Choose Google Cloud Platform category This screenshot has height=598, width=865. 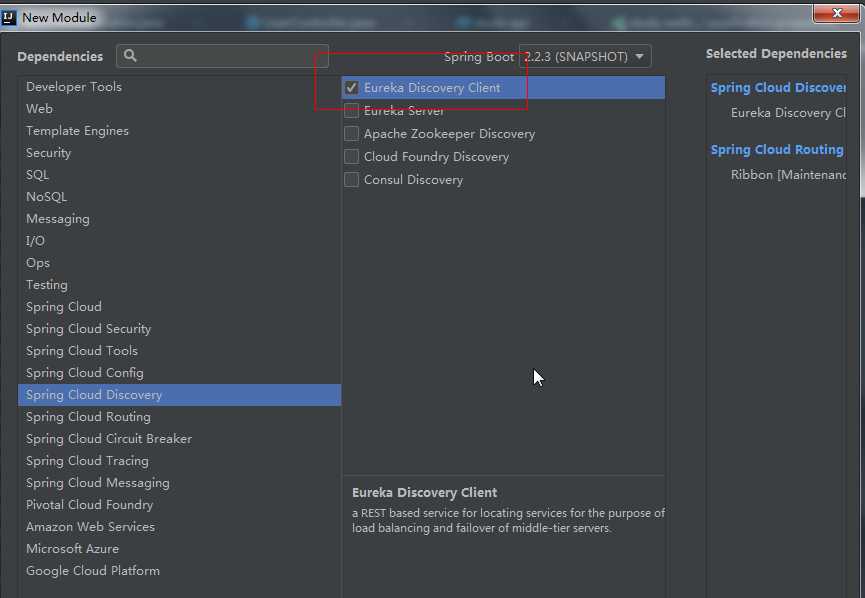click(179, 572)
